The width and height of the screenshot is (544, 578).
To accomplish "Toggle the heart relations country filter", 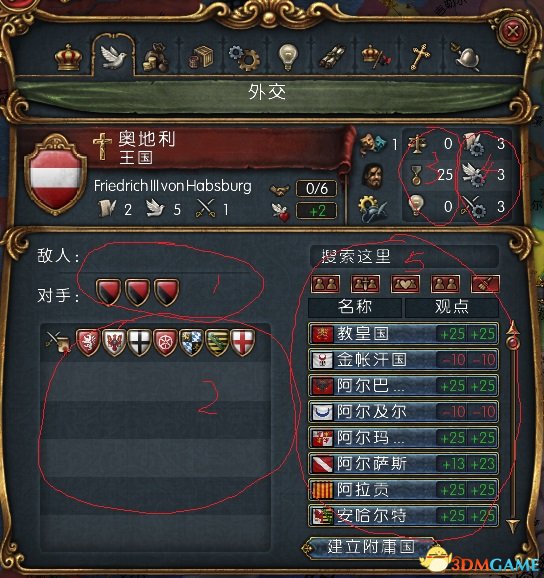I will (x=405, y=283).
